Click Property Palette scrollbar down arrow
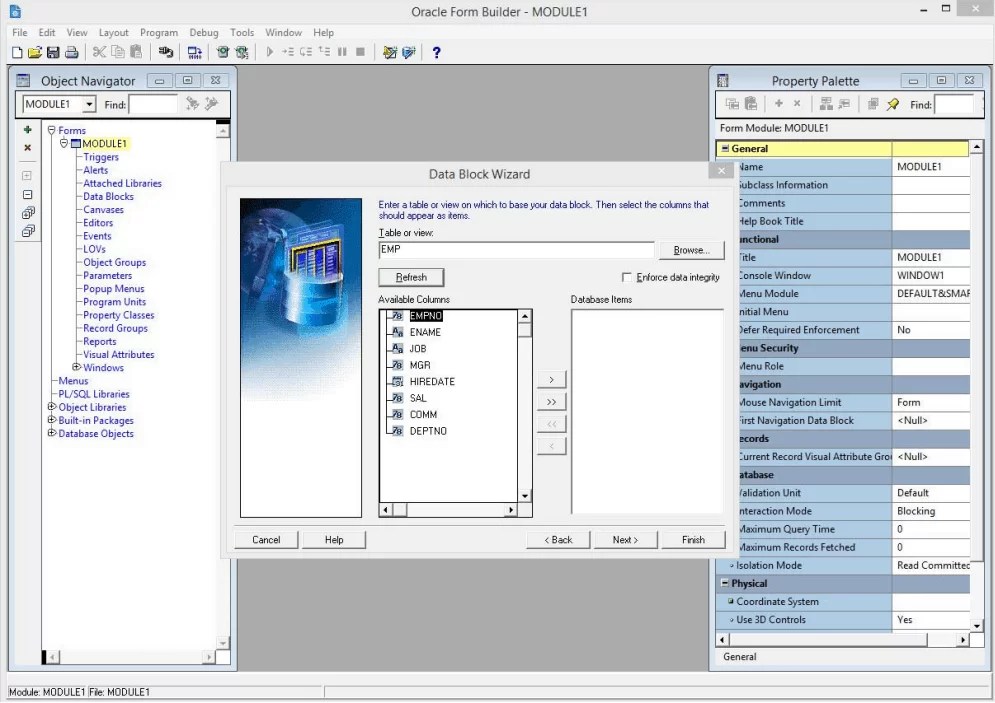The height and width of the screenshot is (703, 995). [977, 625]
